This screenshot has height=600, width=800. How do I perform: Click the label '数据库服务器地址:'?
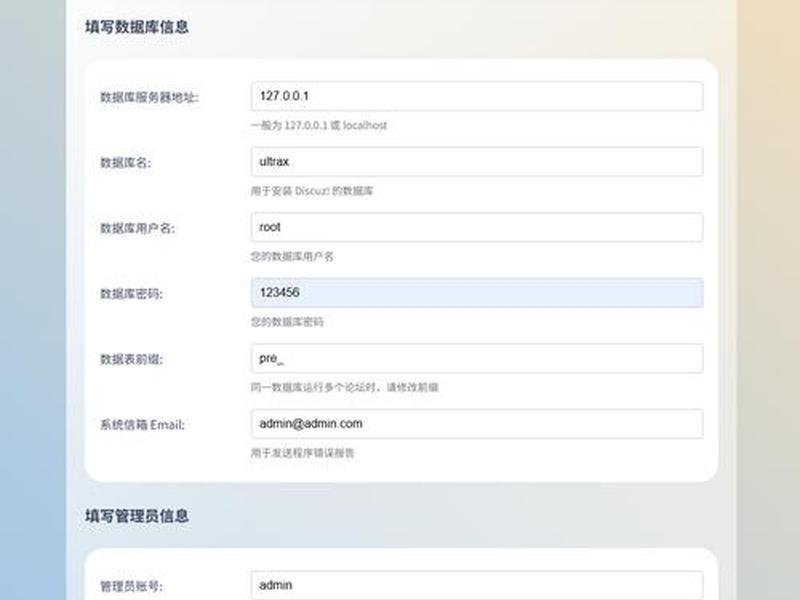coord(149,97)
